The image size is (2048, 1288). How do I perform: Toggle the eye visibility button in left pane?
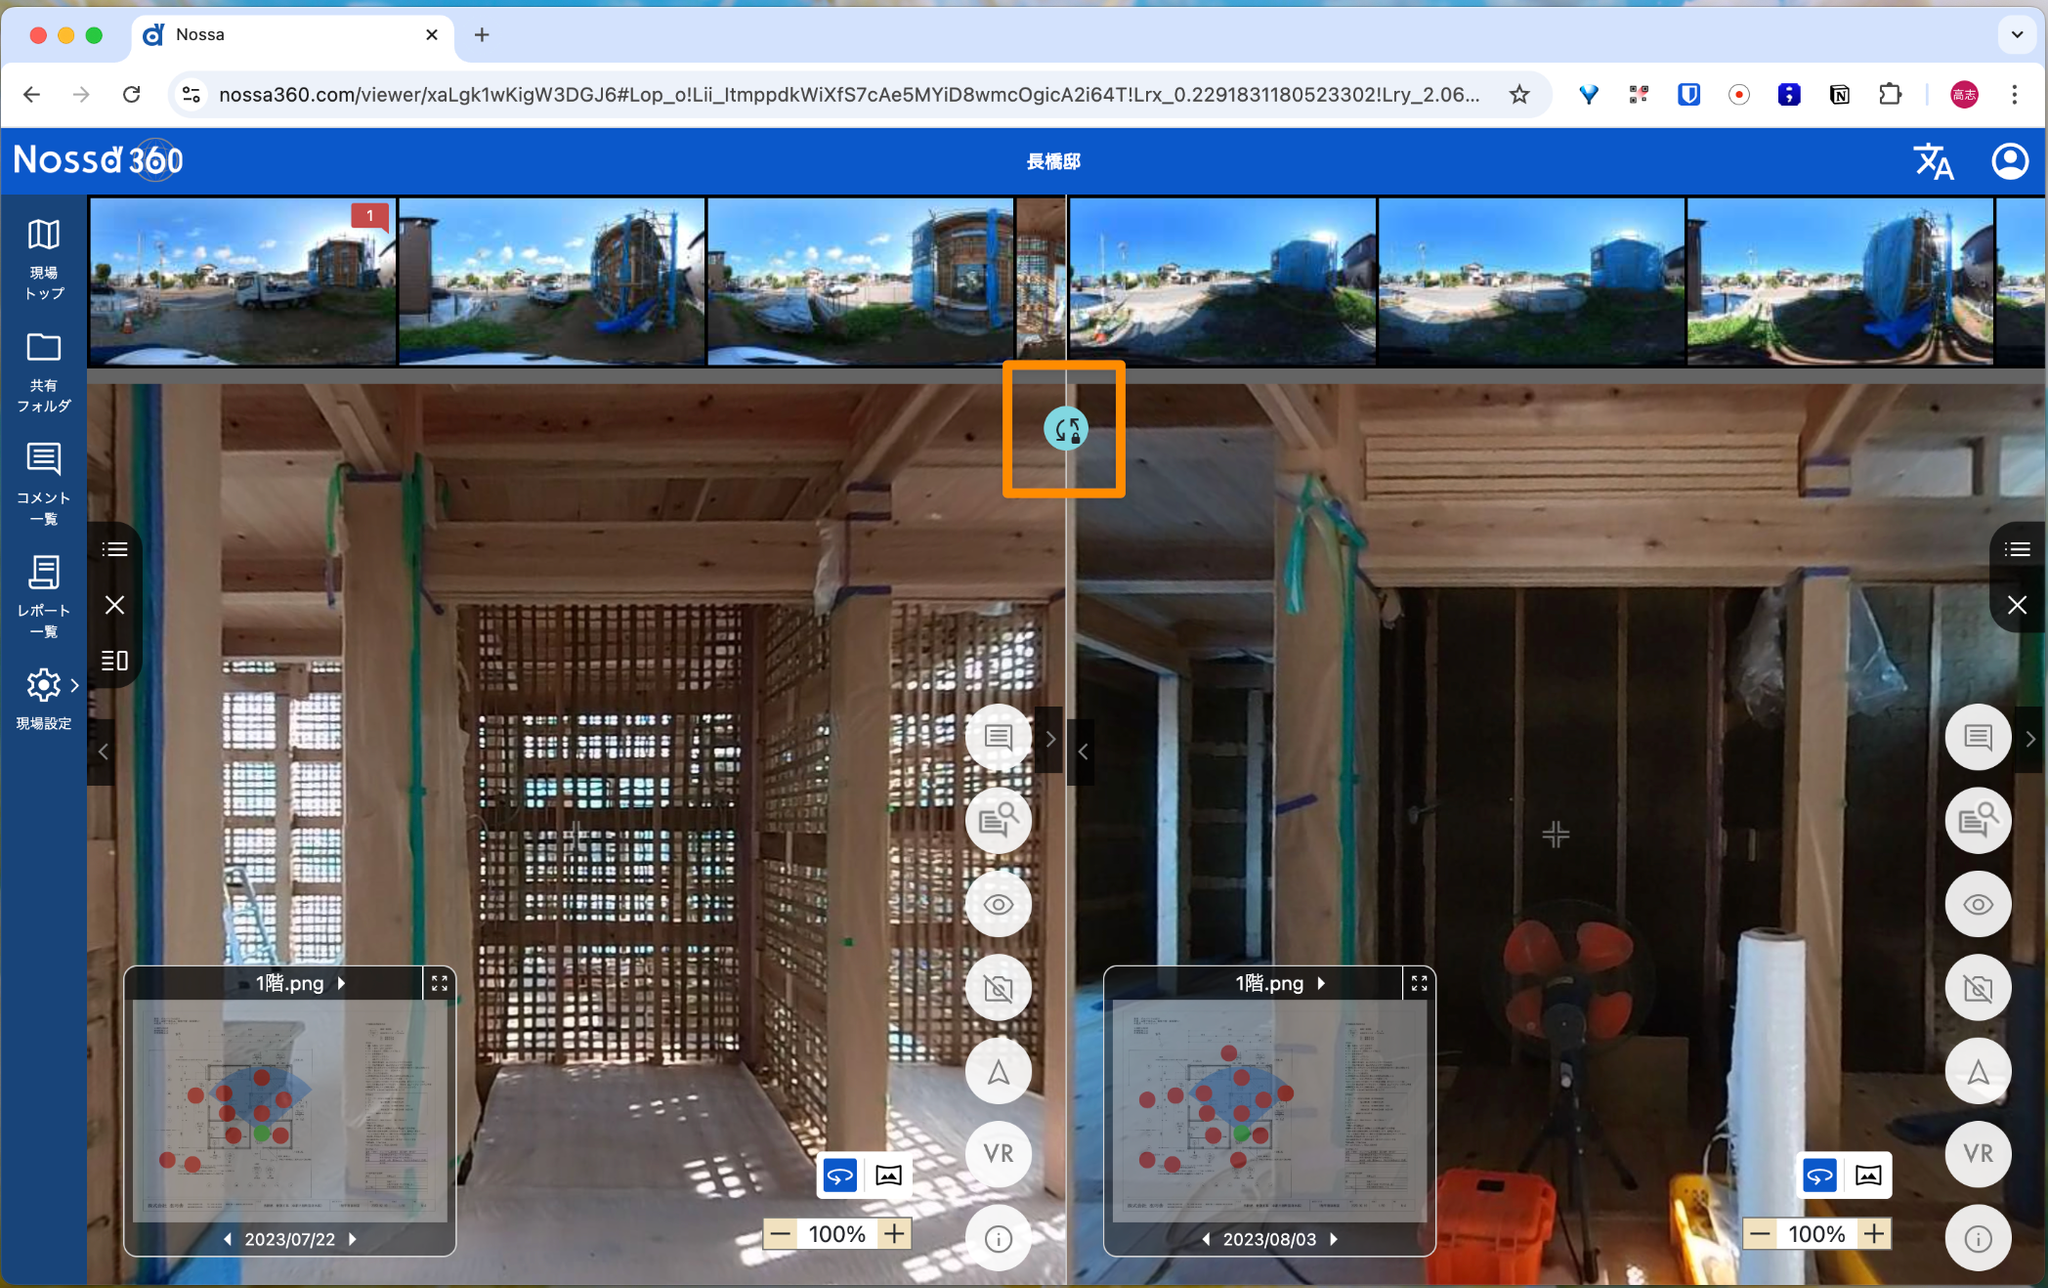click(998, 905)
